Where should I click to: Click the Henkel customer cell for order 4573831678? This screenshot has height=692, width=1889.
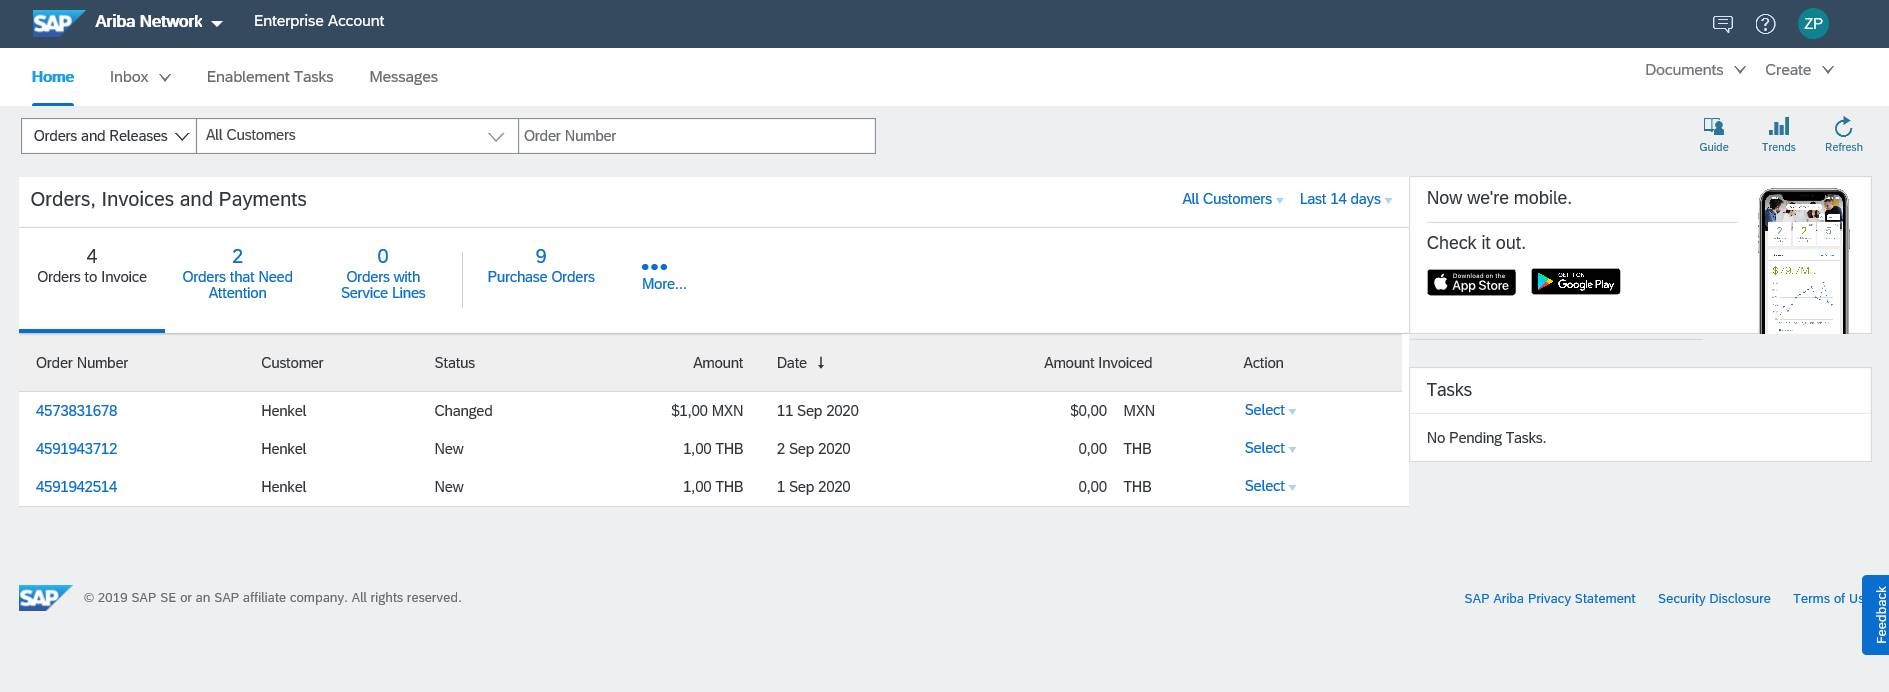pyautogui.click(x=284, y=411)
